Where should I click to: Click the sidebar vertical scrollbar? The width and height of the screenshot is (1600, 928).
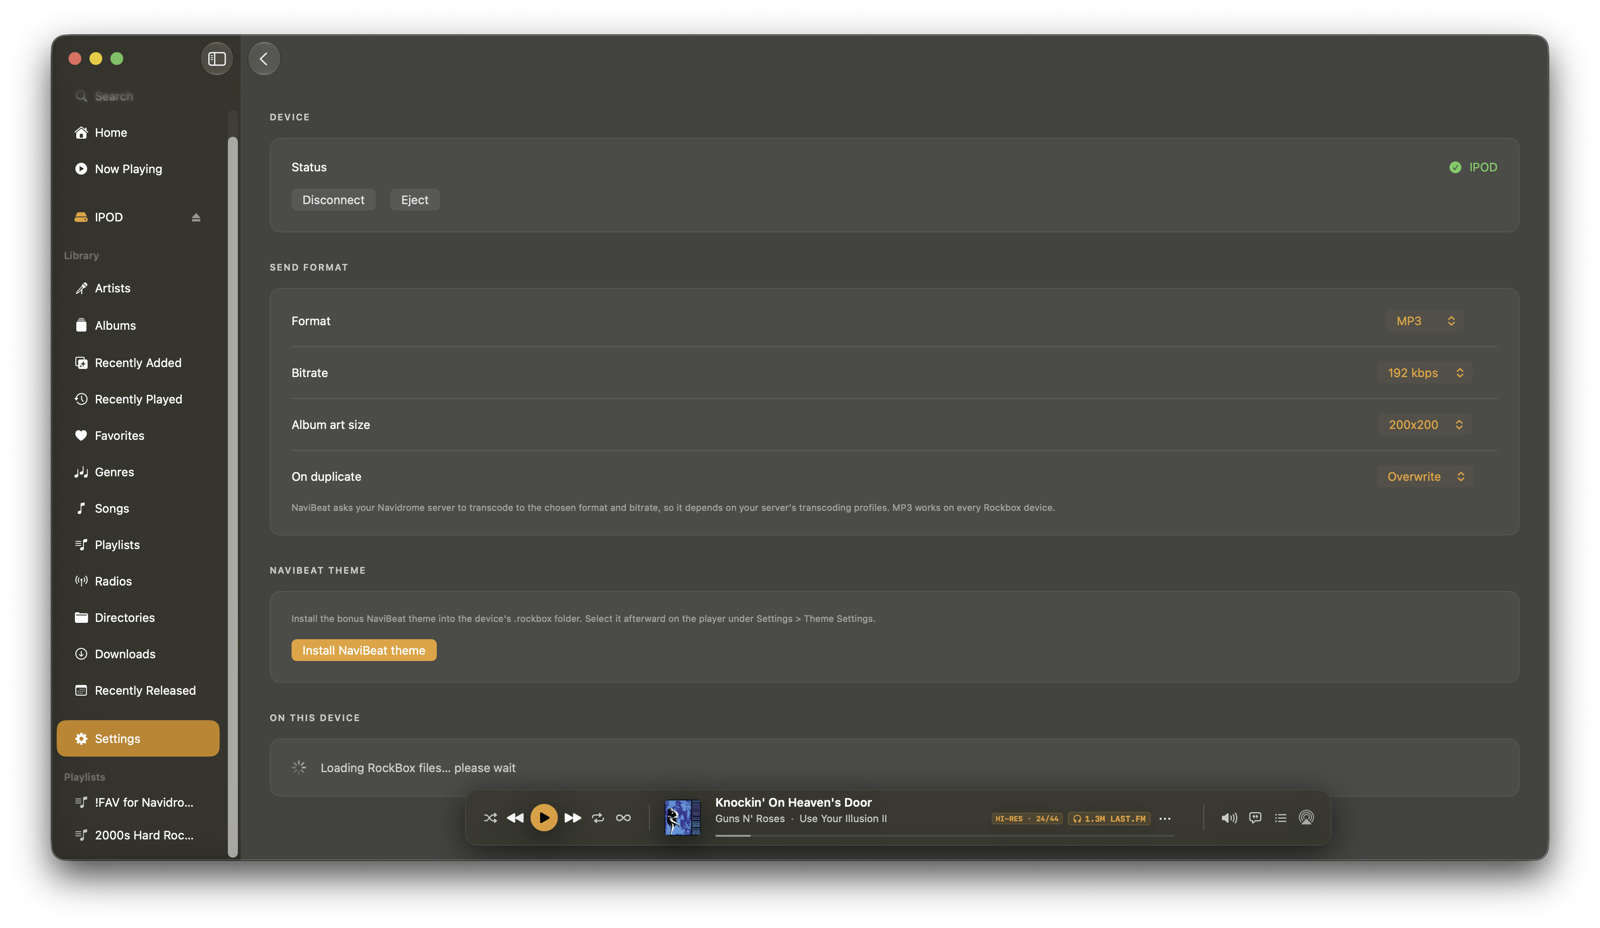[x=233, y=497]
